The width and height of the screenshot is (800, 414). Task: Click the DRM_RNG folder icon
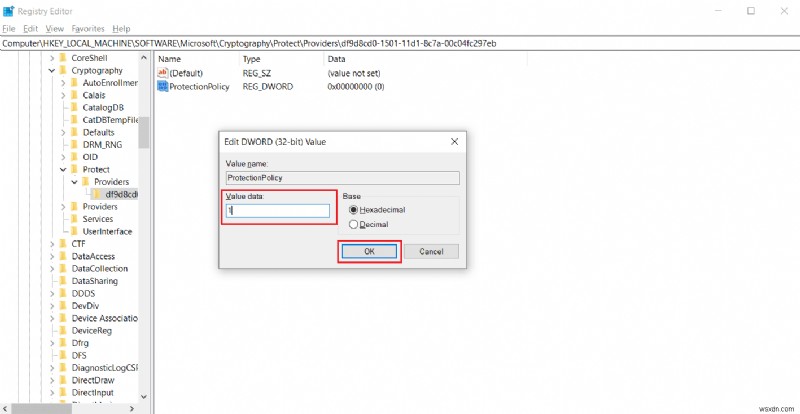click(x=74, y=144)
